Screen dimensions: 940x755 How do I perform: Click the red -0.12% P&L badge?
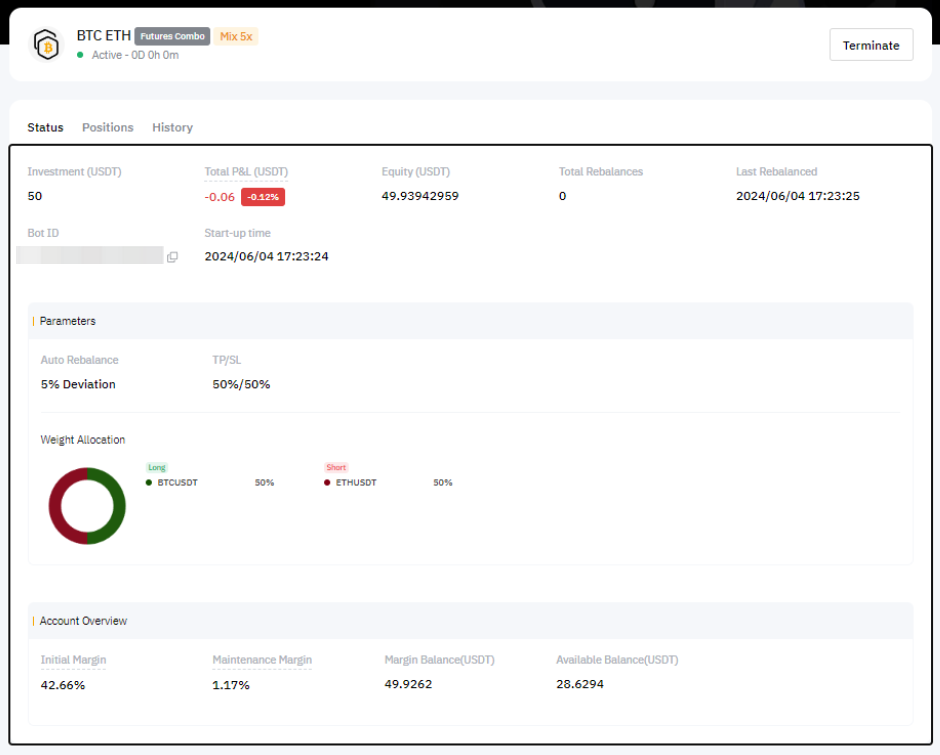click(263, 197)
